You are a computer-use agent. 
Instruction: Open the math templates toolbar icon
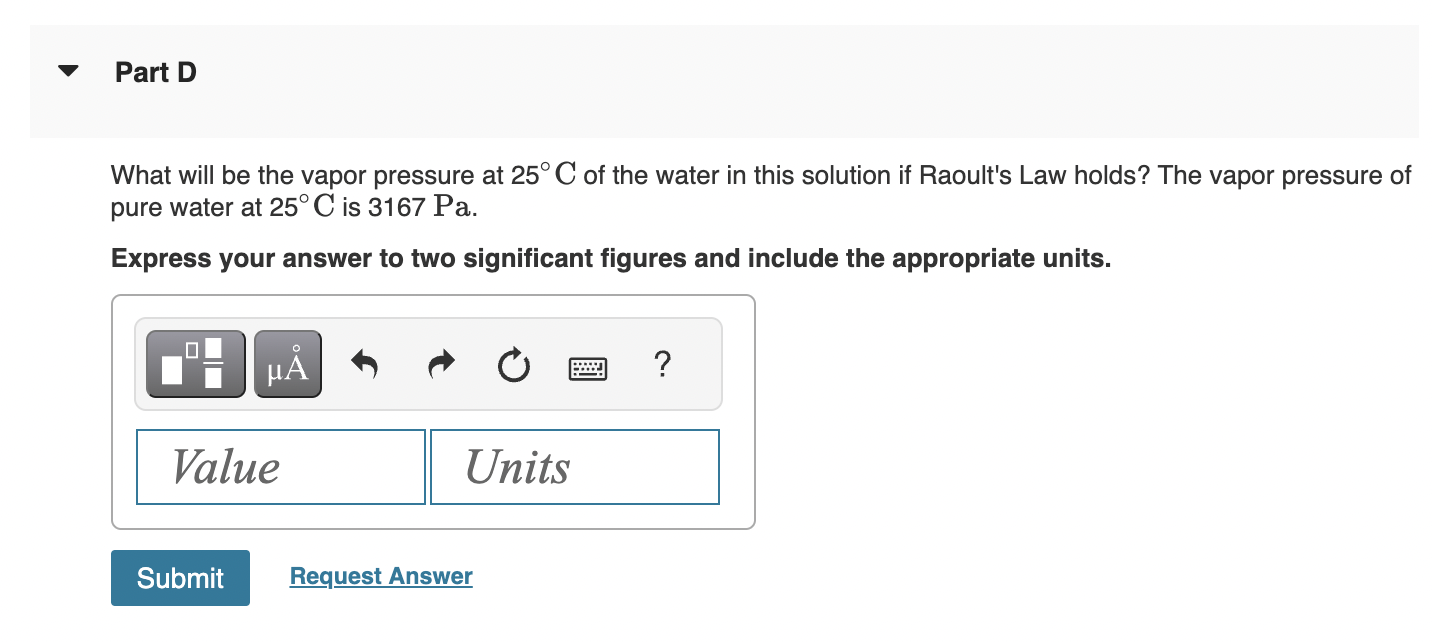click(195, 363)
